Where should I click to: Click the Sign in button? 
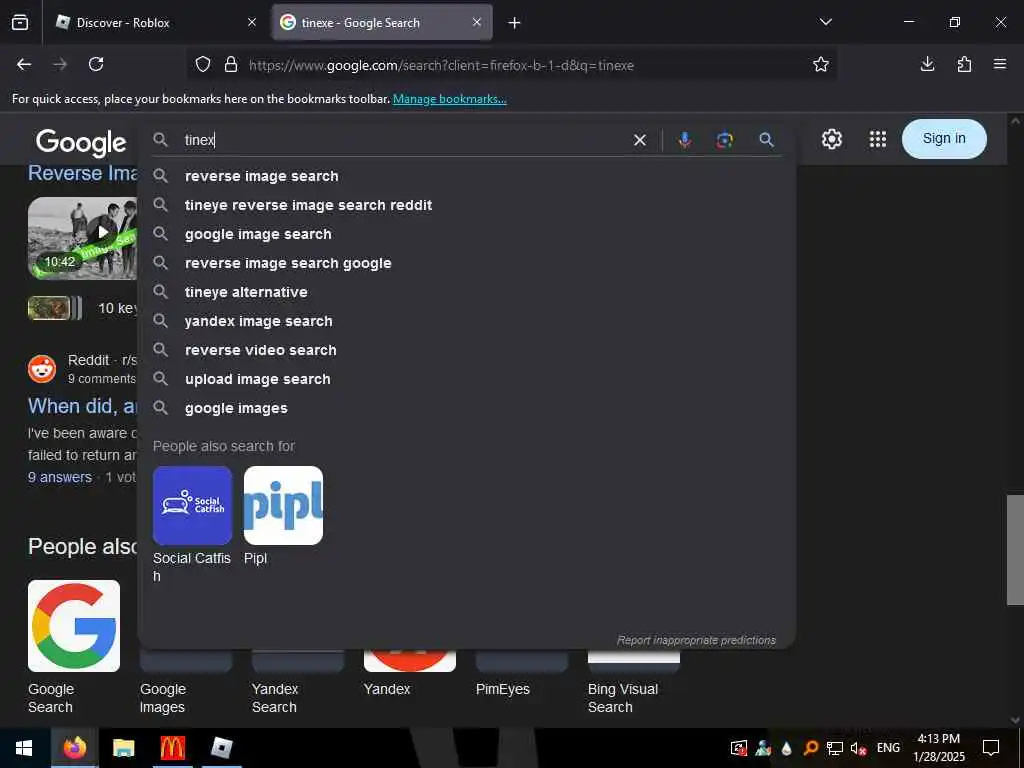point(944,138)
